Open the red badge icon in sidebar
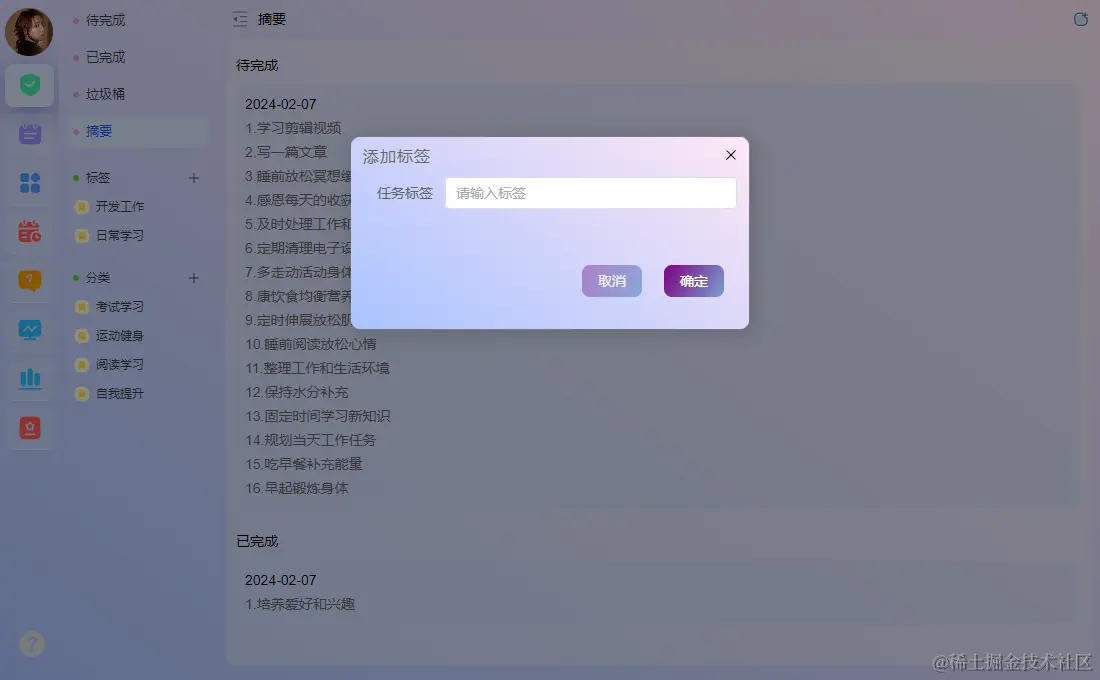The width and height of the screenshot is (1100, 680). pos(29,428)
